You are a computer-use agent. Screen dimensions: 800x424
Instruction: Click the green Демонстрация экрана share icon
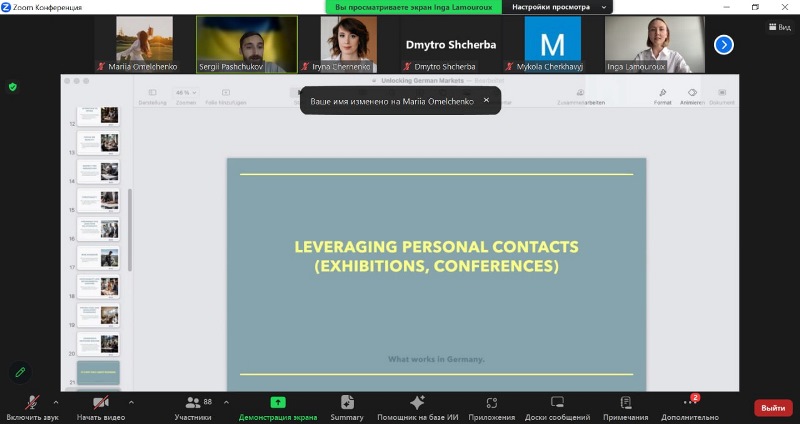pyautogui.click(x=278, y=403)
